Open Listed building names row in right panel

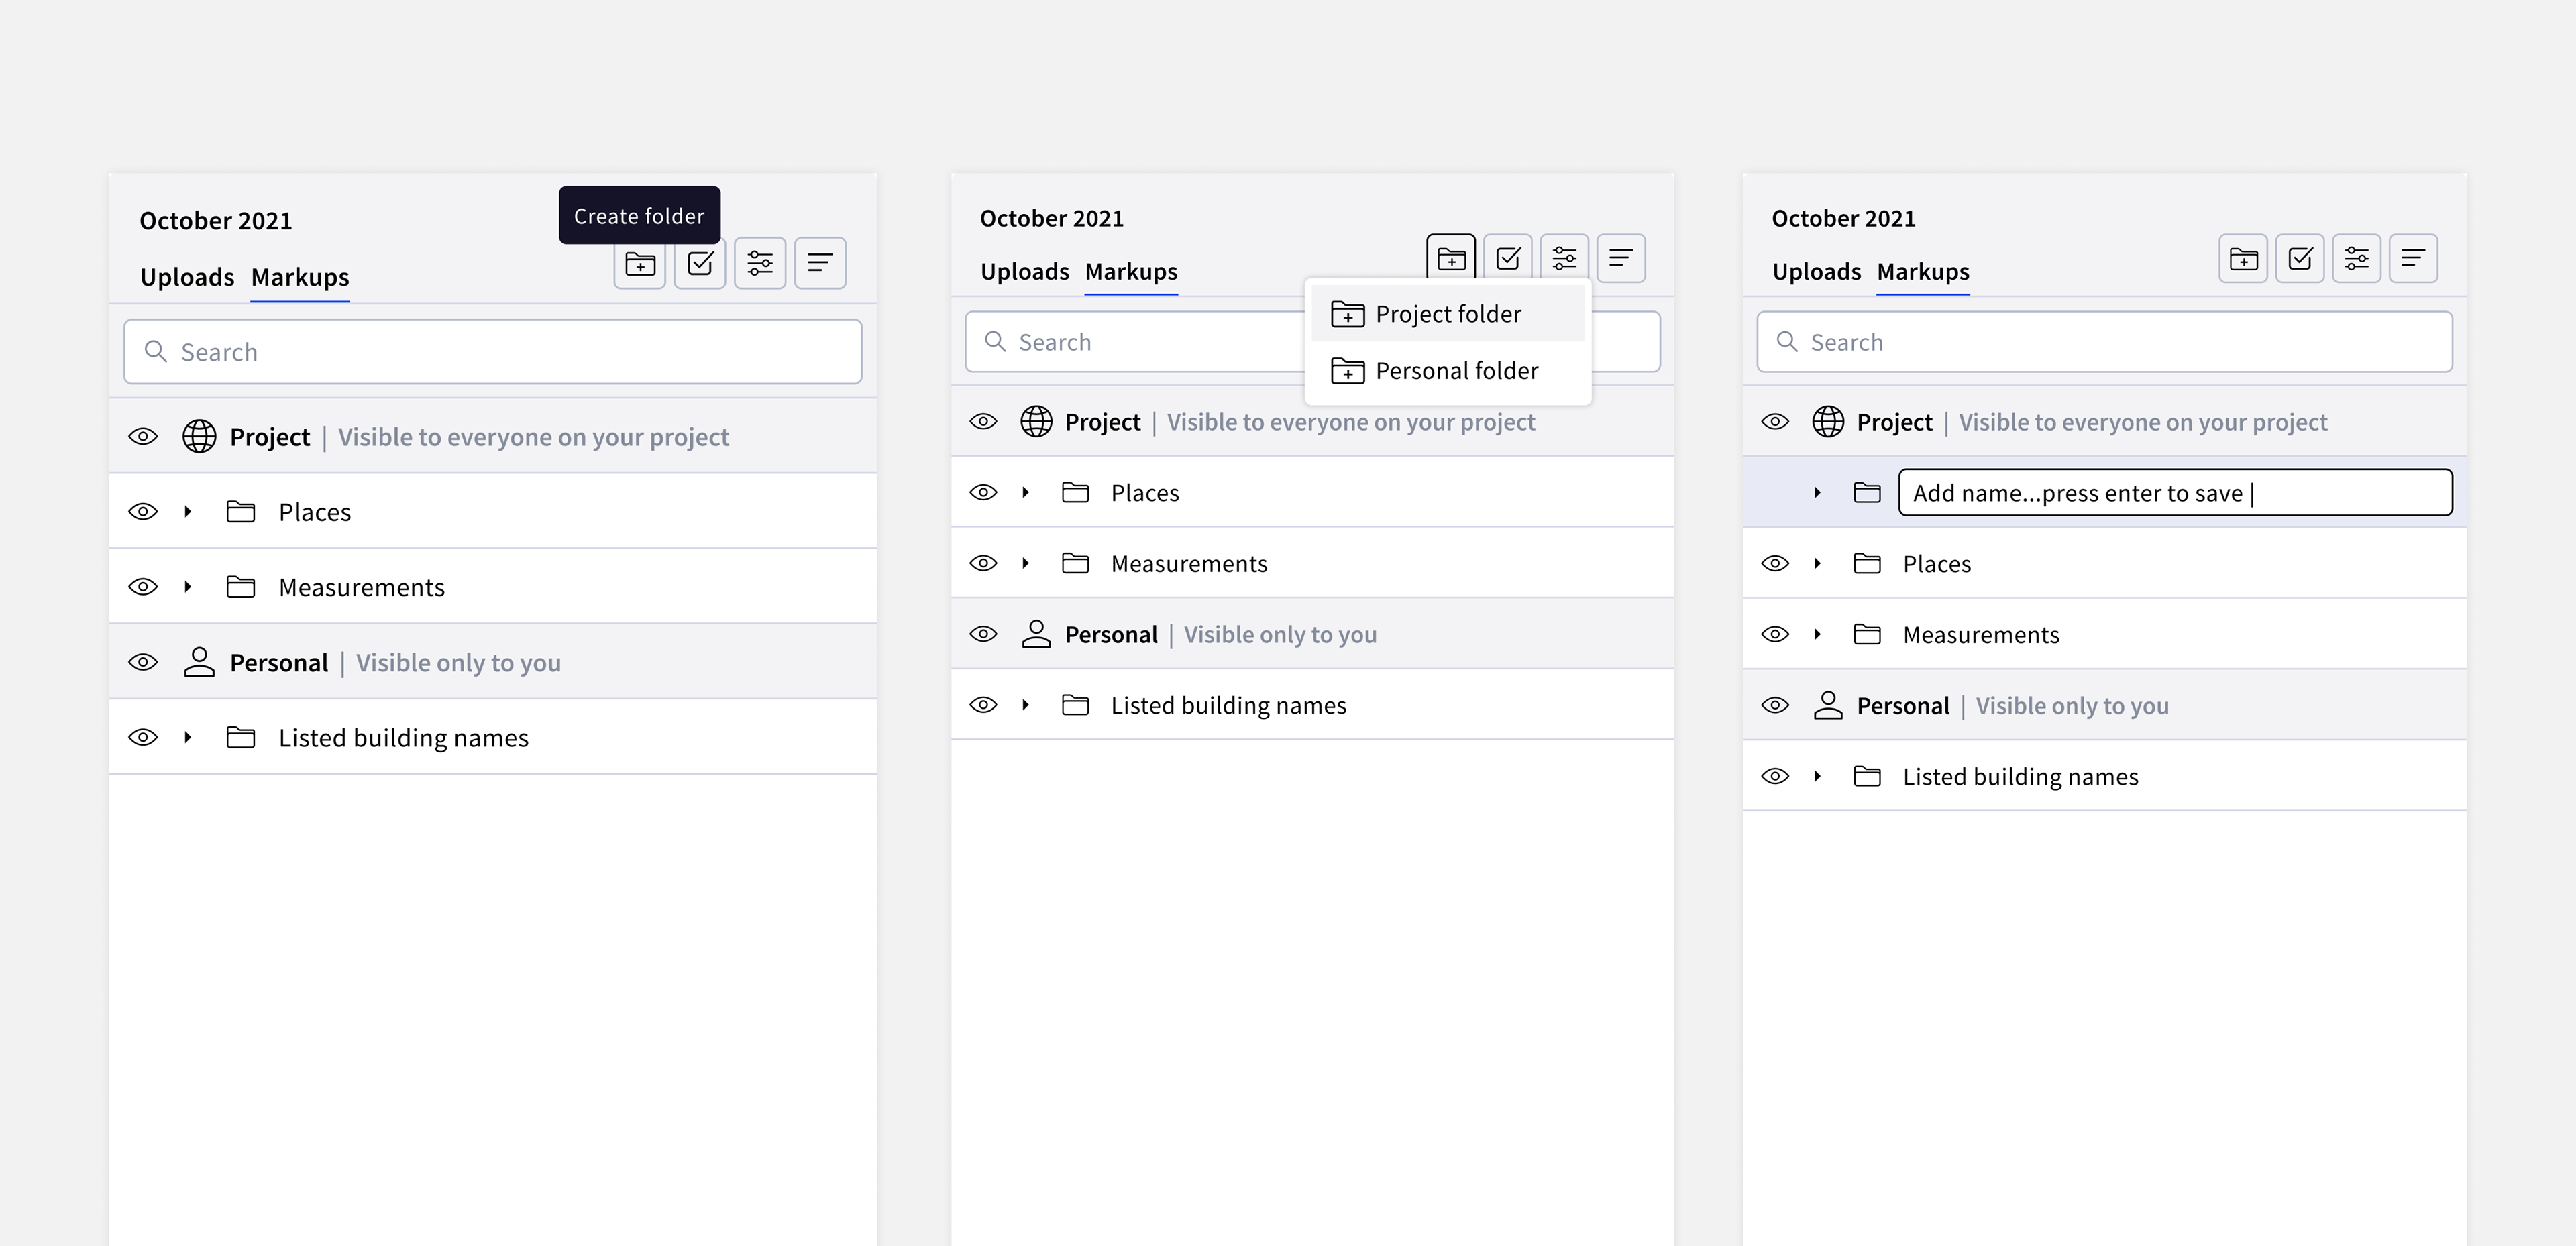pos(2104,776)
